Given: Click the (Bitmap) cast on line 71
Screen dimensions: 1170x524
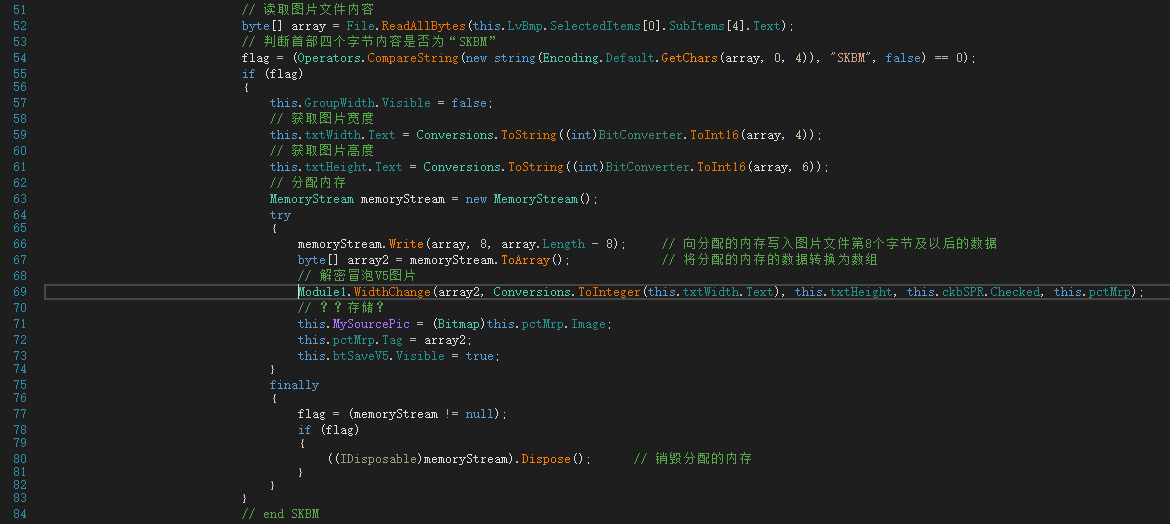Looking at the screenshot, I should (x=459, y=324).
